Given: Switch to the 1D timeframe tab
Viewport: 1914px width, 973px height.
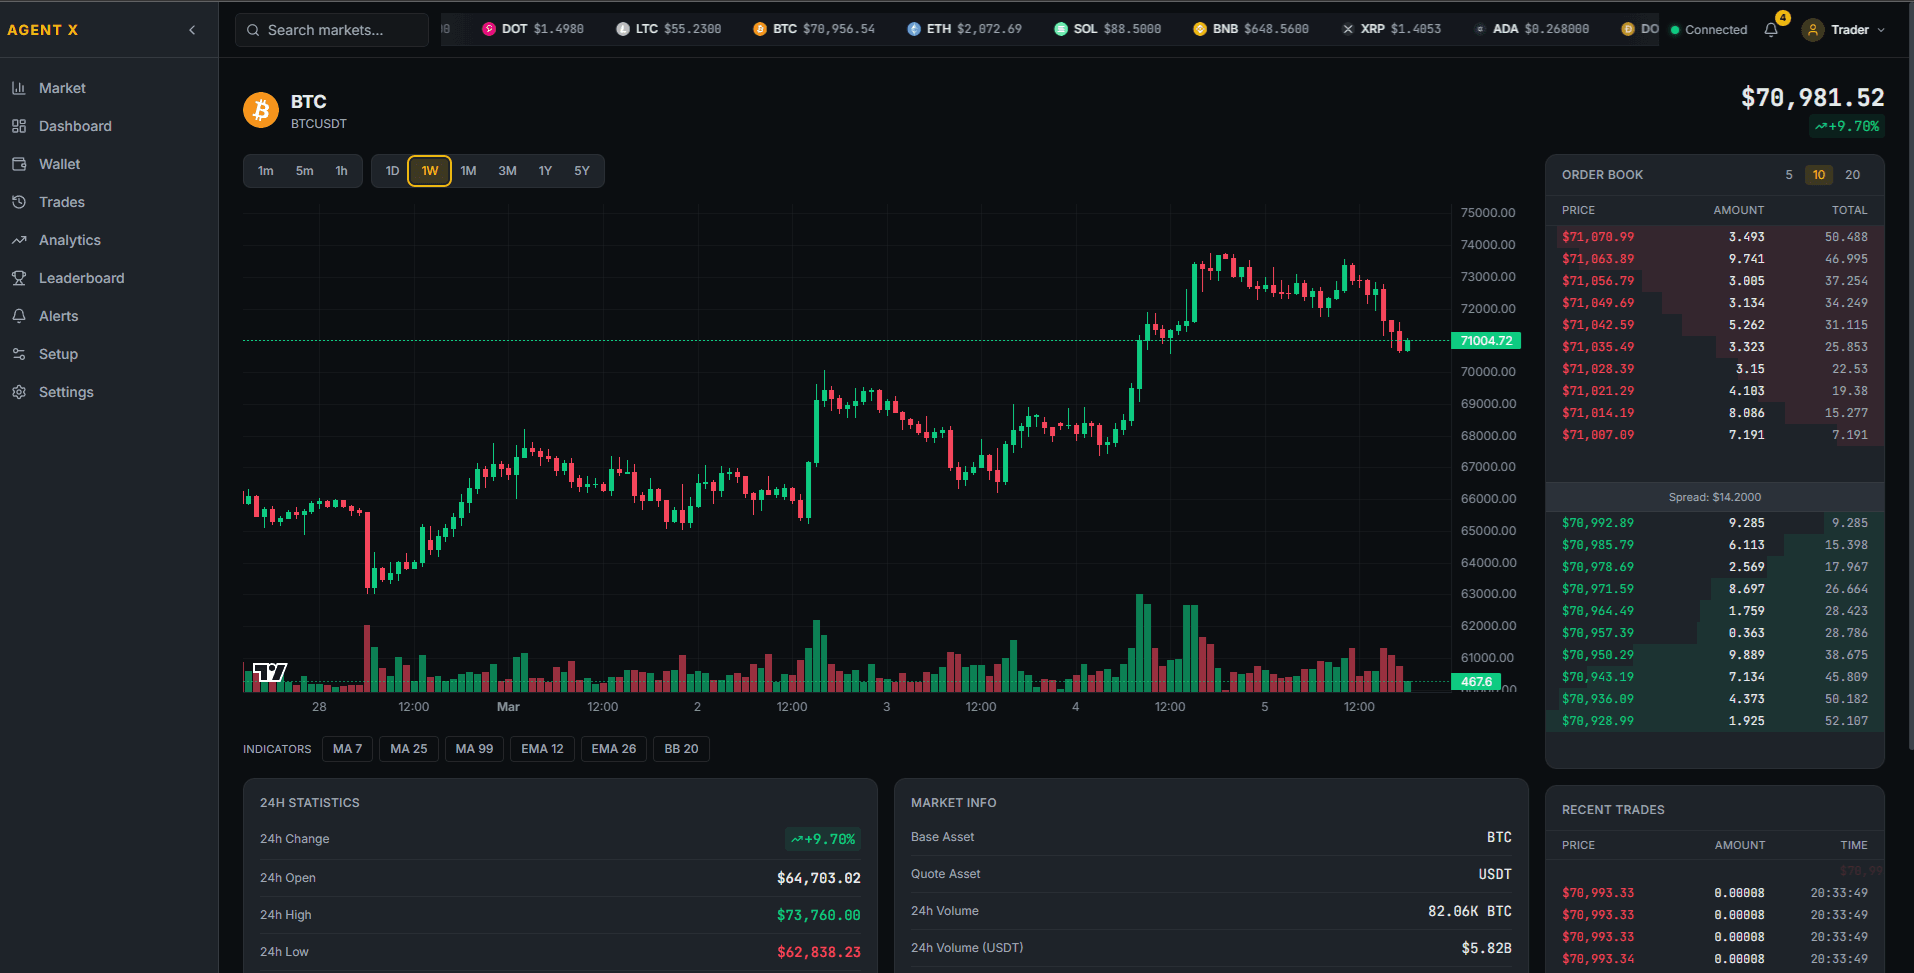Looking at the screenshot, I should point(391,170).
